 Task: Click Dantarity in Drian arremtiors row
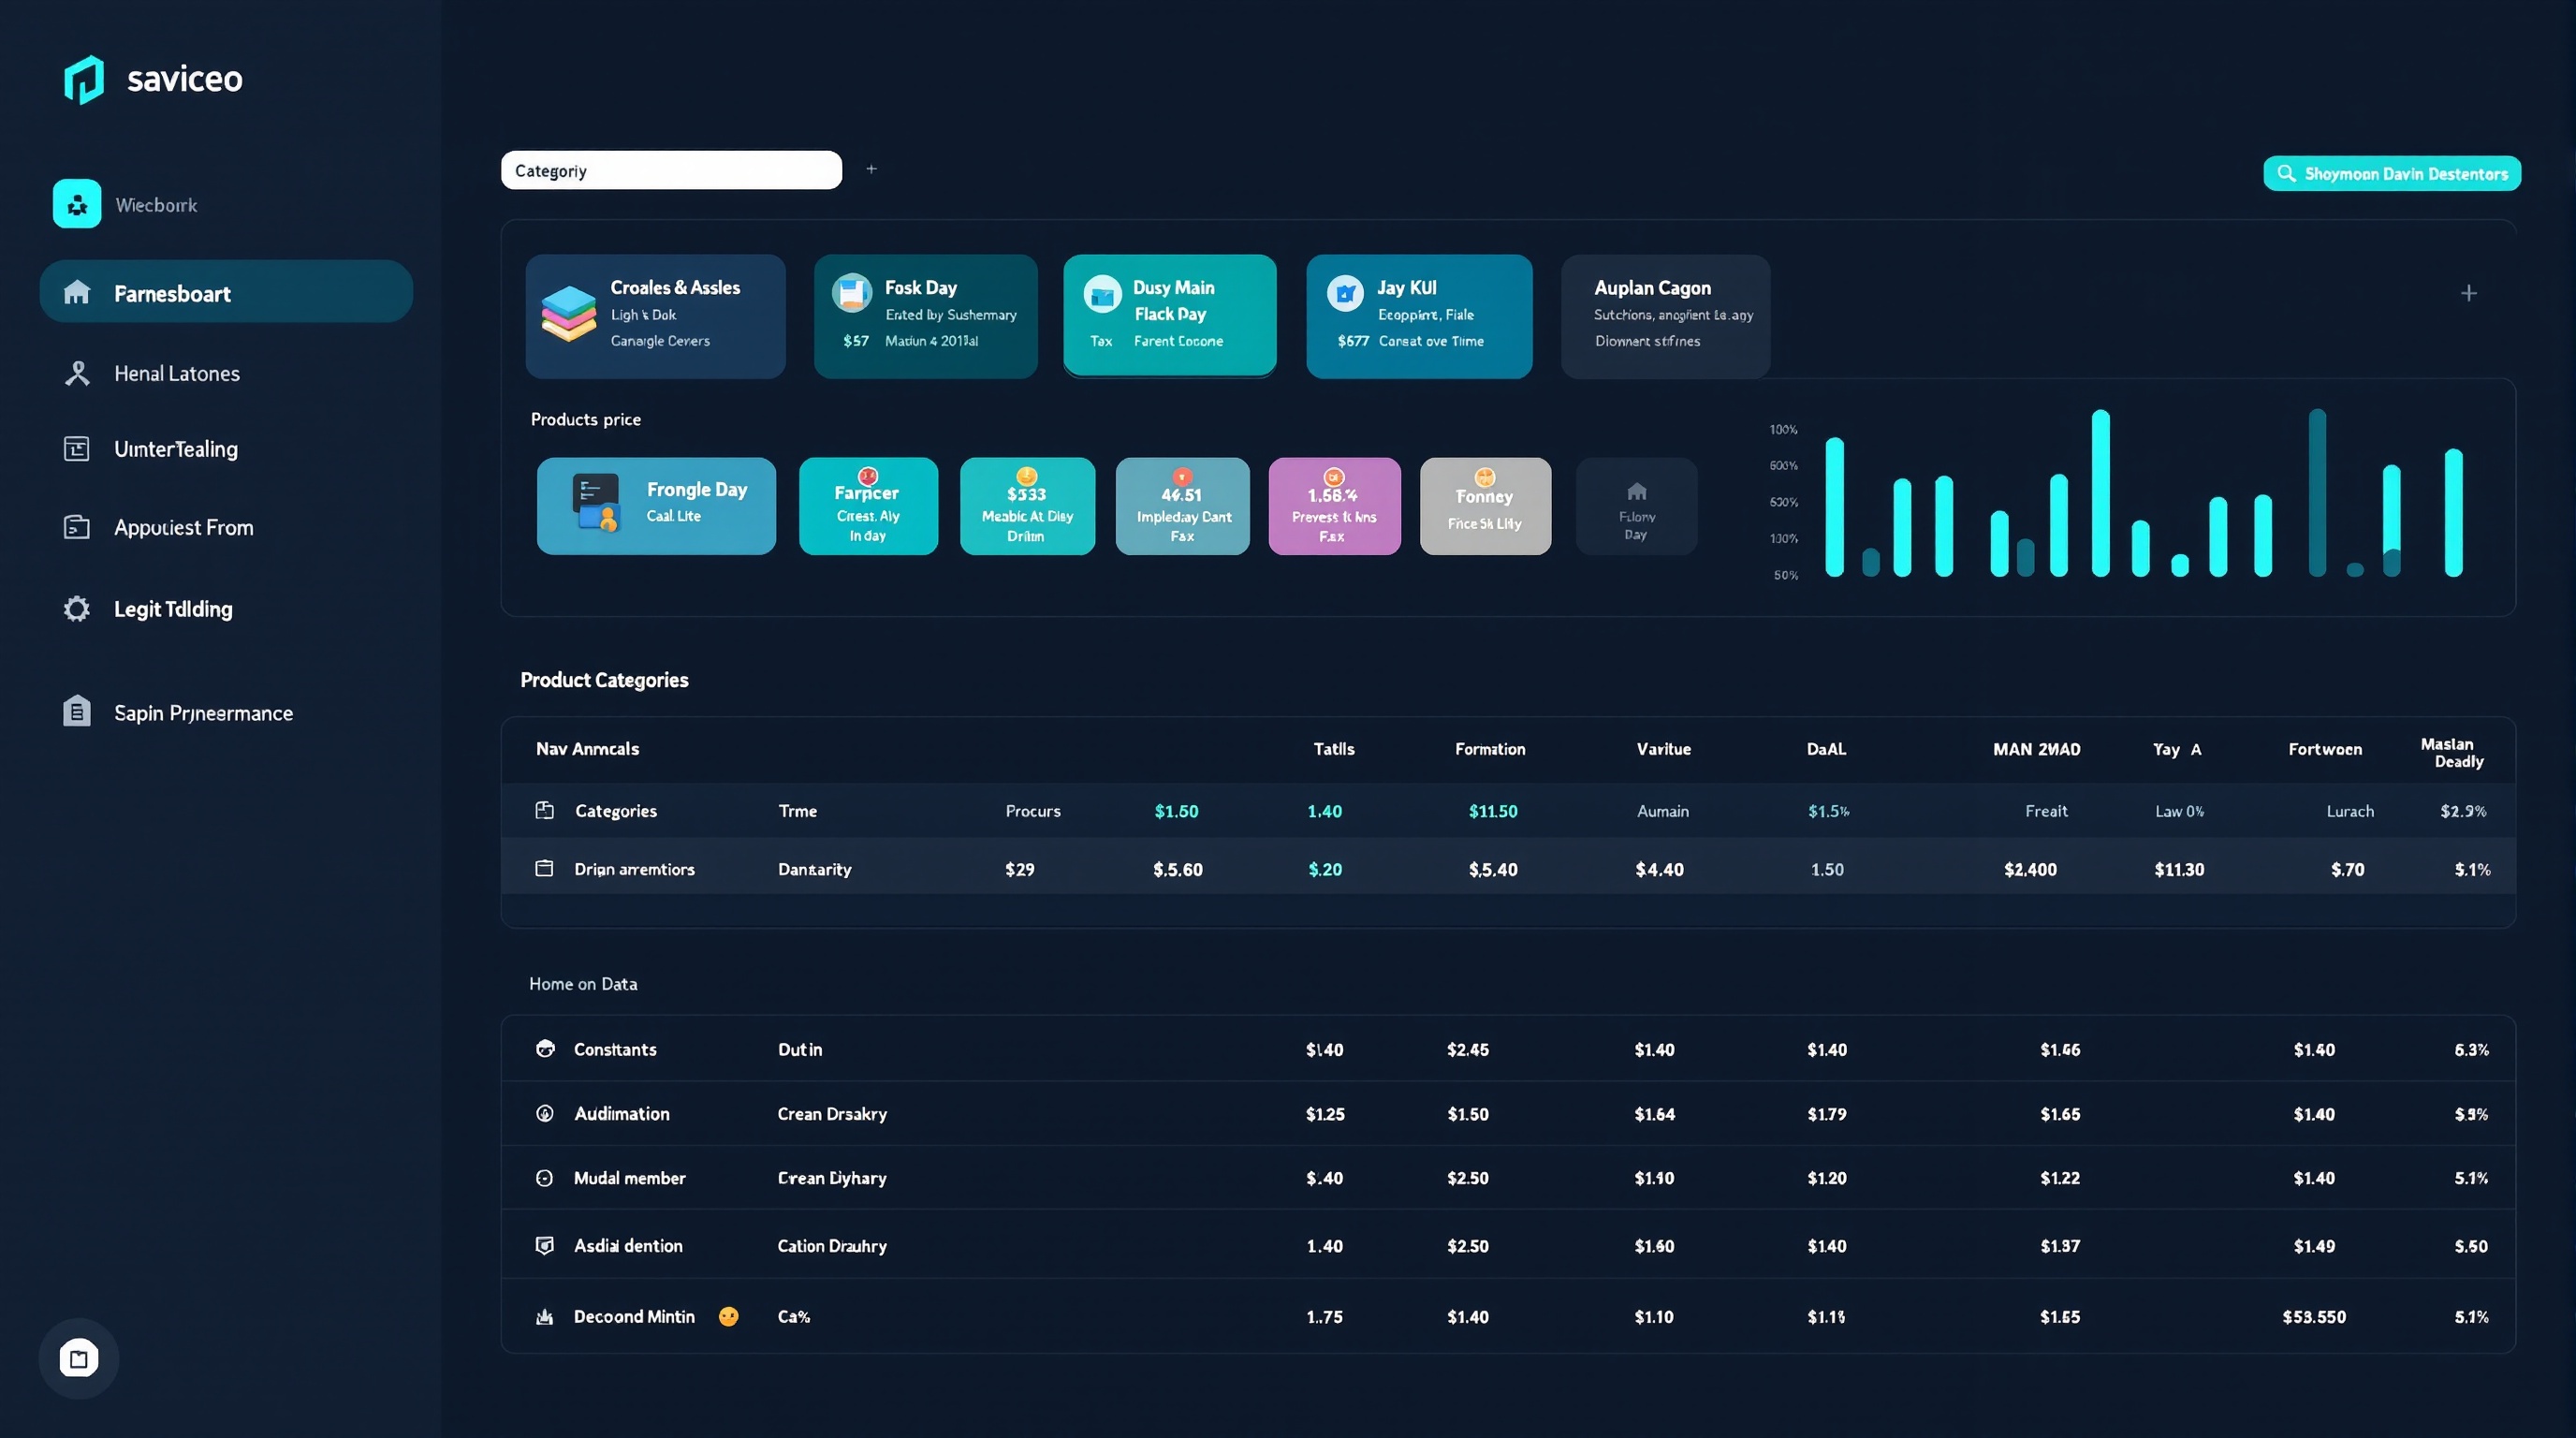[x=815, y=869]
